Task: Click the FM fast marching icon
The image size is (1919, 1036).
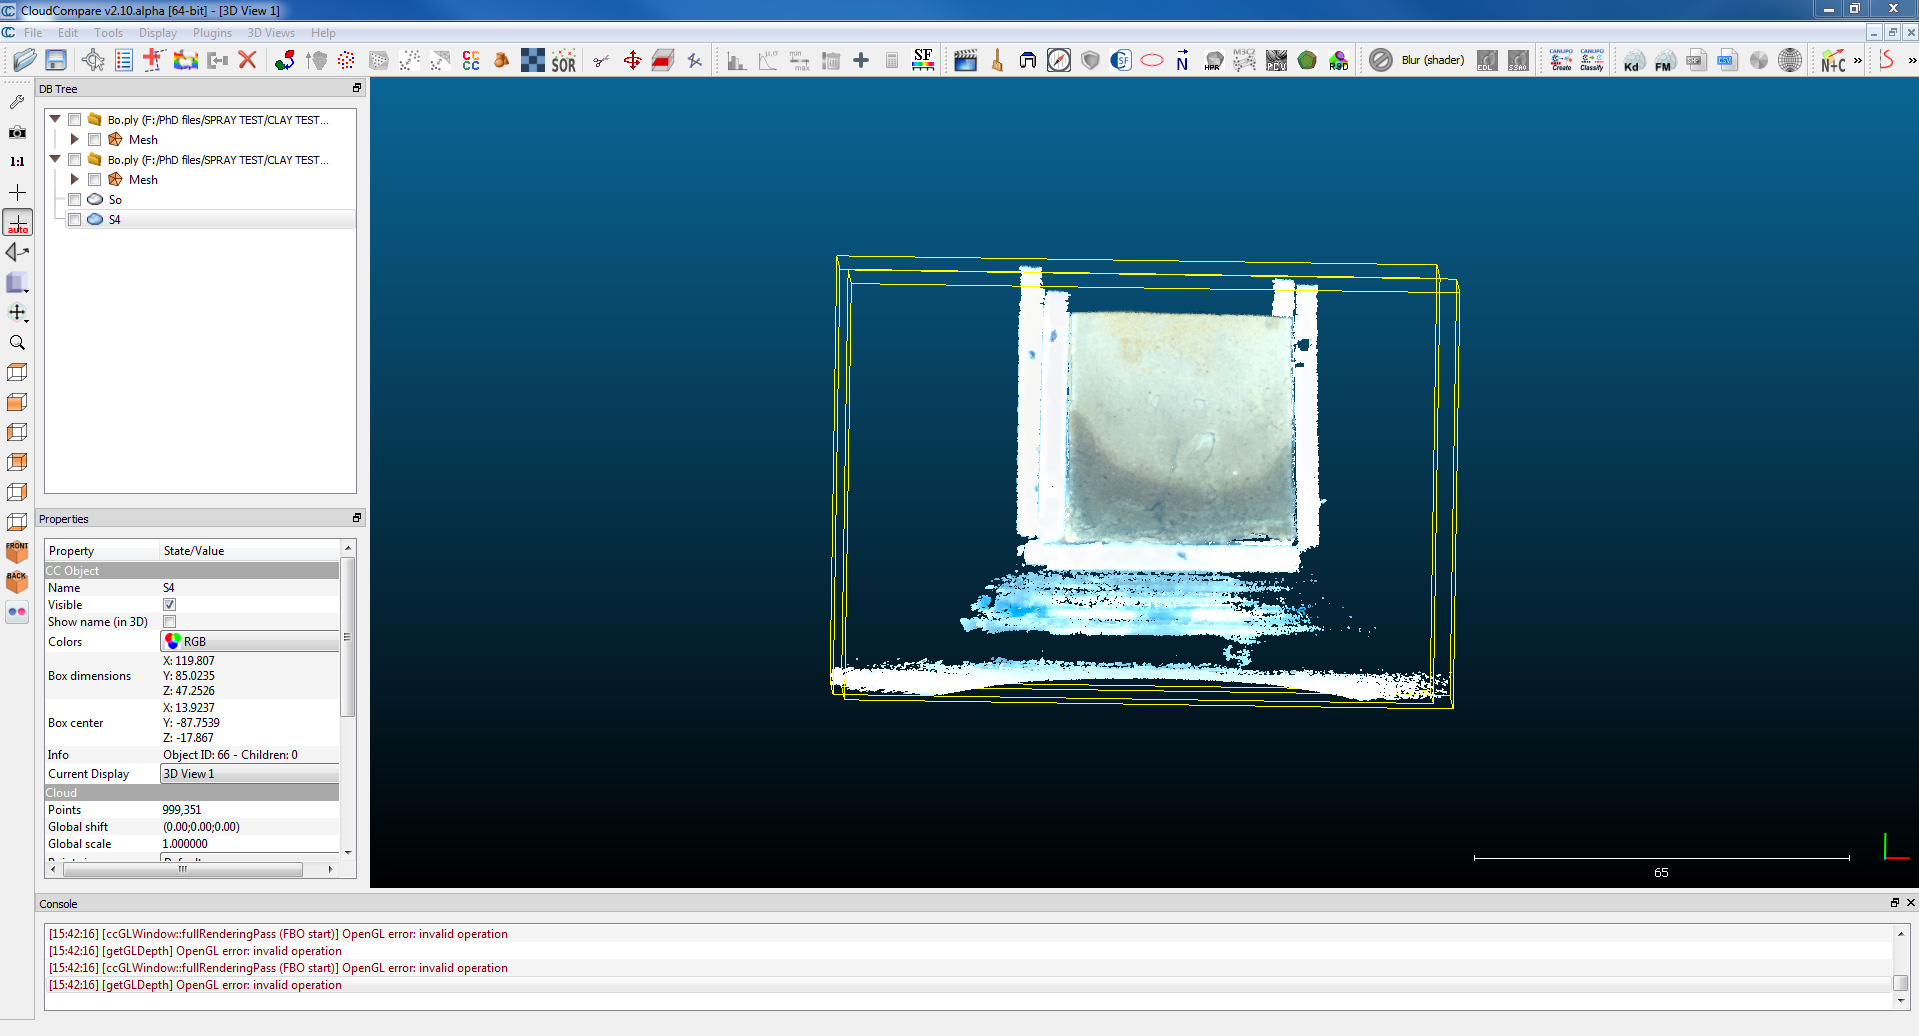Action: point(1665,60)
